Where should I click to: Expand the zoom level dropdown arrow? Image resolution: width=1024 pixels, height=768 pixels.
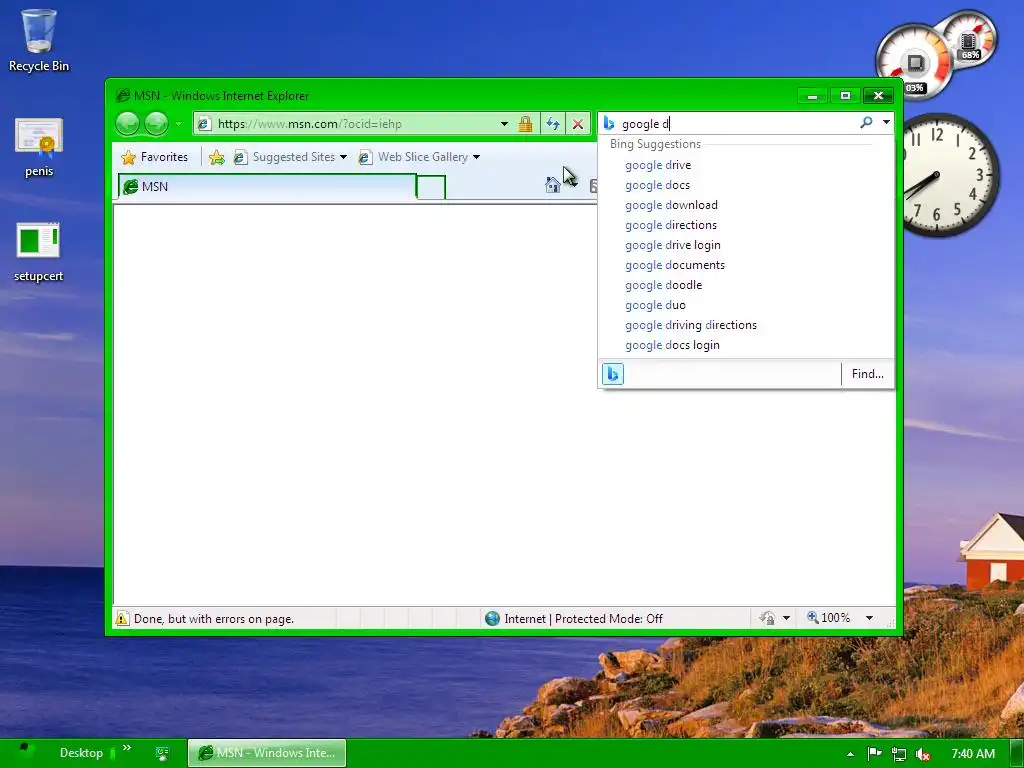pos(869,618)
